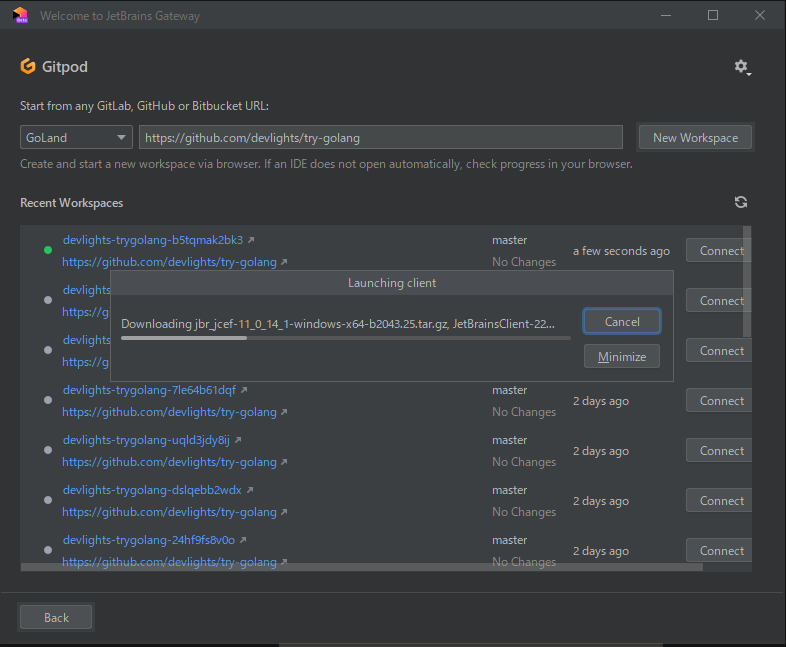The image size is (786, 647).
Task: Click arrow icon after GitHub URL under dslqebb2wdx
Action: pyautogui.click(x=284, y=512)
